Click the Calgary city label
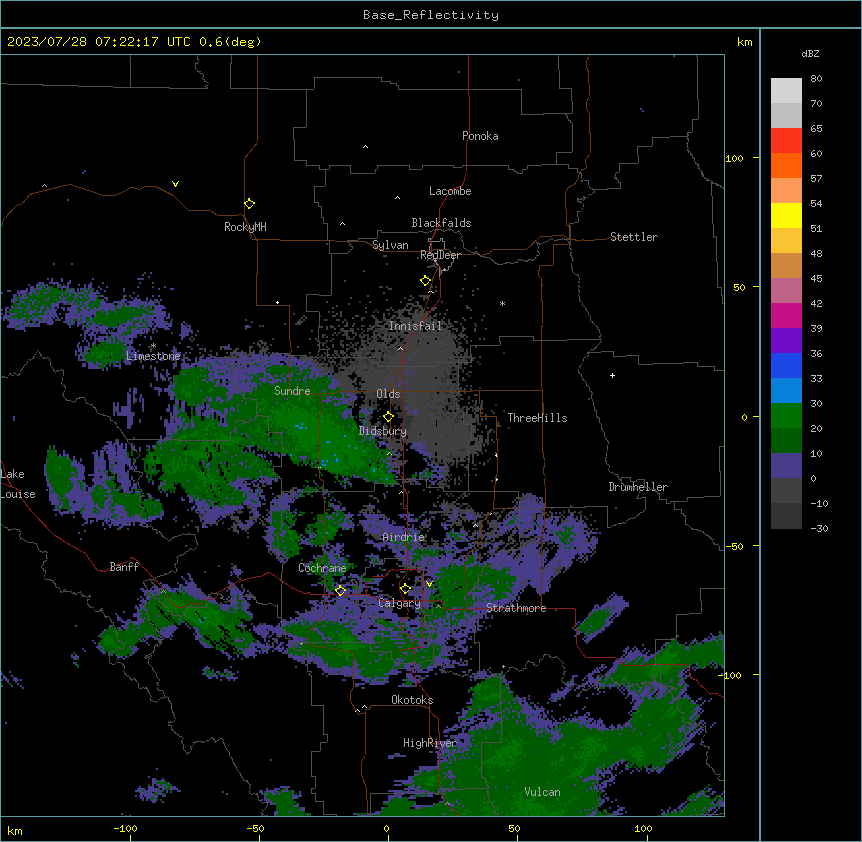 399,603
